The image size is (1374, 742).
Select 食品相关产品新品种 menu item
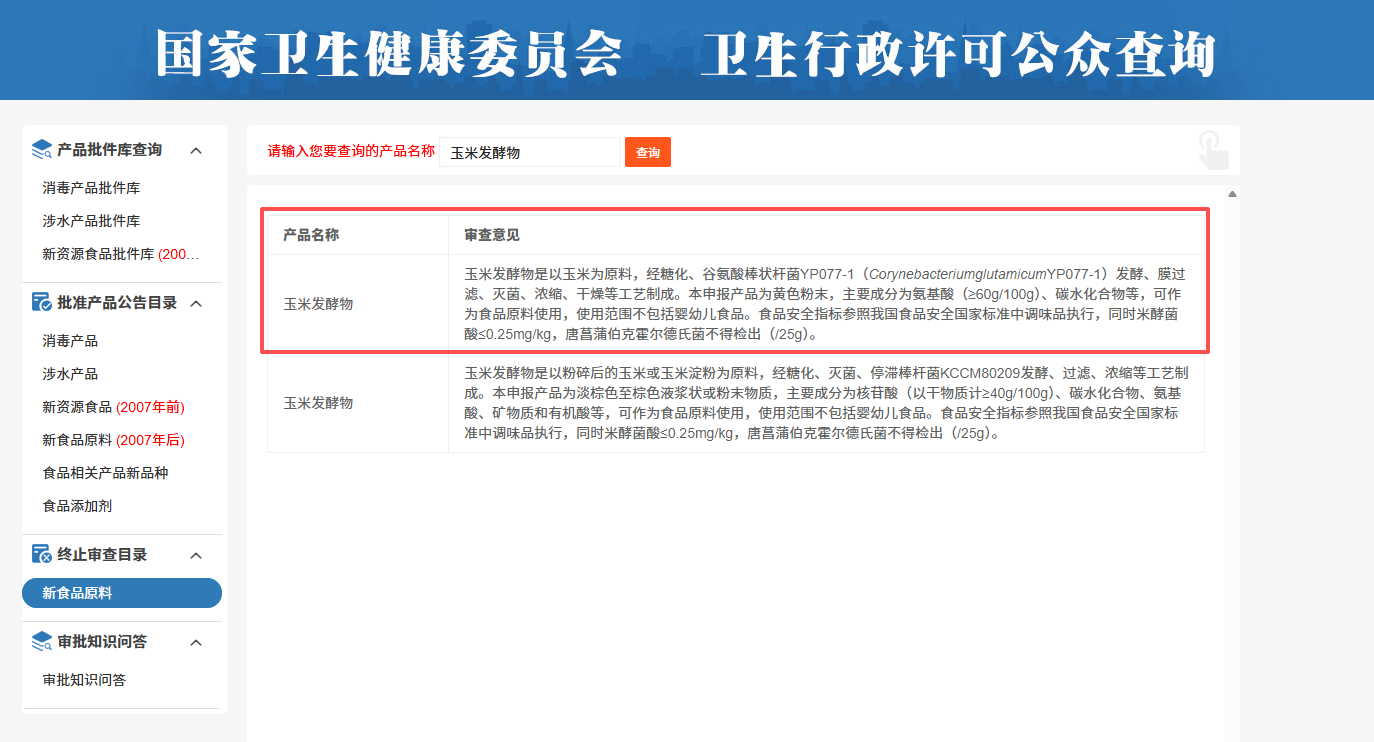pos(105,473)
